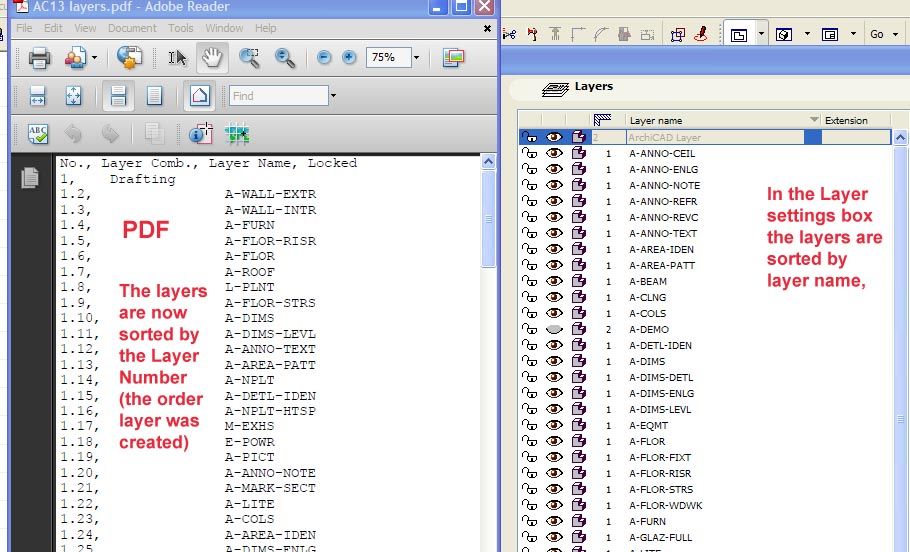This screenshot has width=910, height=552.
Task: Toggle the Single Page Continuous view icon
Action: (118, 95)
